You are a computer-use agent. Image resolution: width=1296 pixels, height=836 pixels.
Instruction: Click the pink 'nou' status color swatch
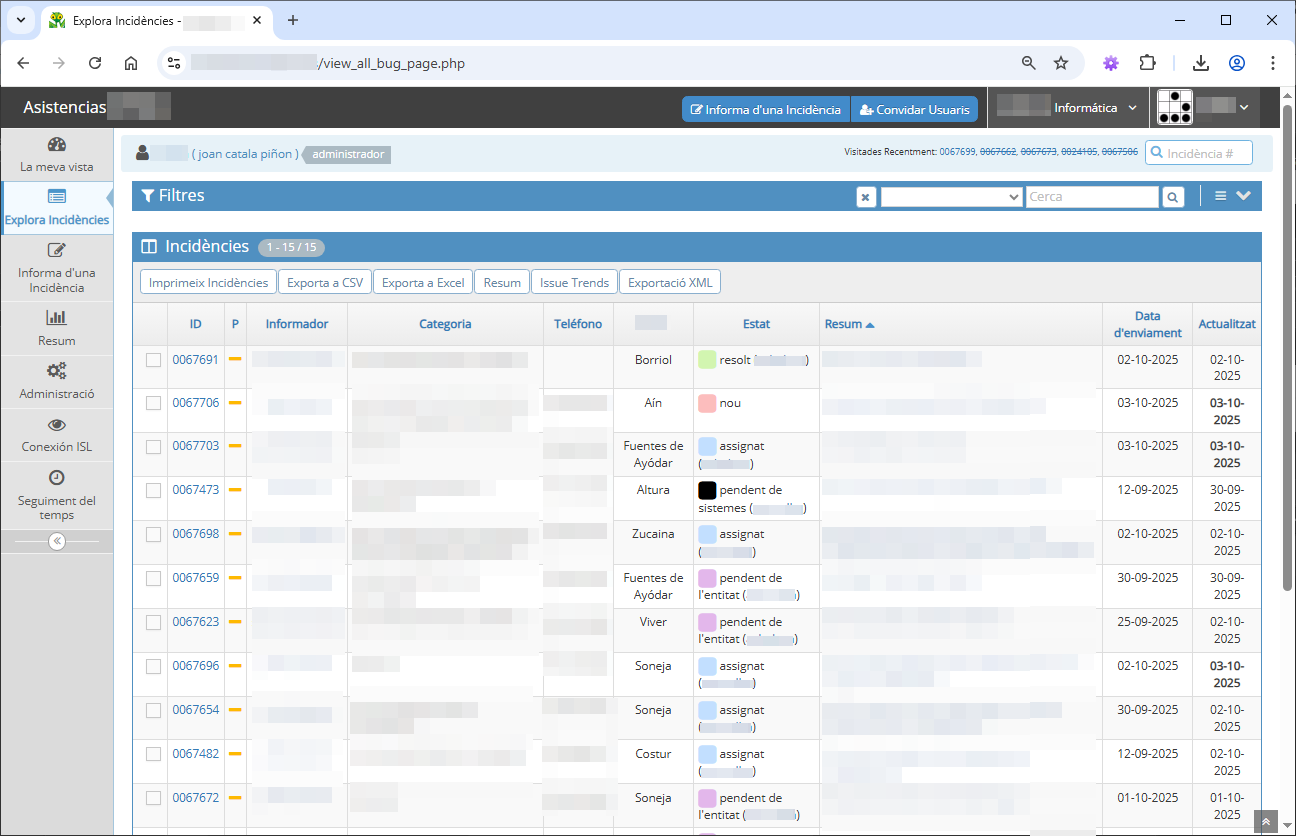[x=707, y=403]
